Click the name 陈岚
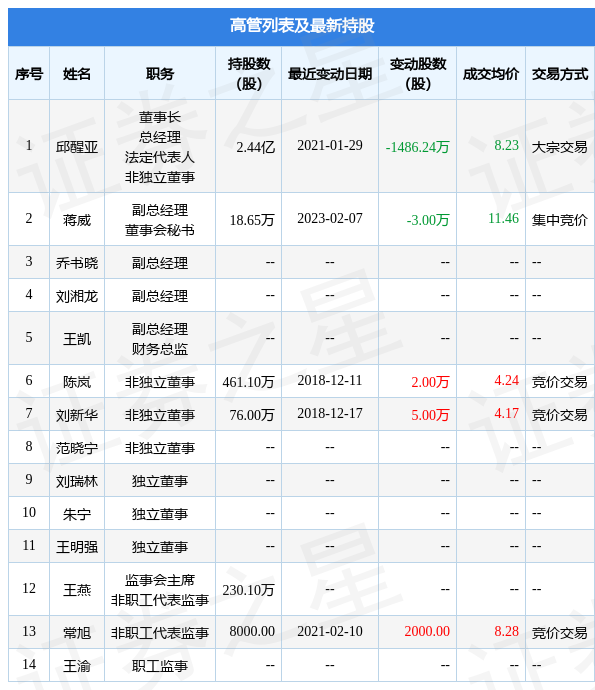The width and height of the screenshot is (595, 690). (x=77, y=382)
